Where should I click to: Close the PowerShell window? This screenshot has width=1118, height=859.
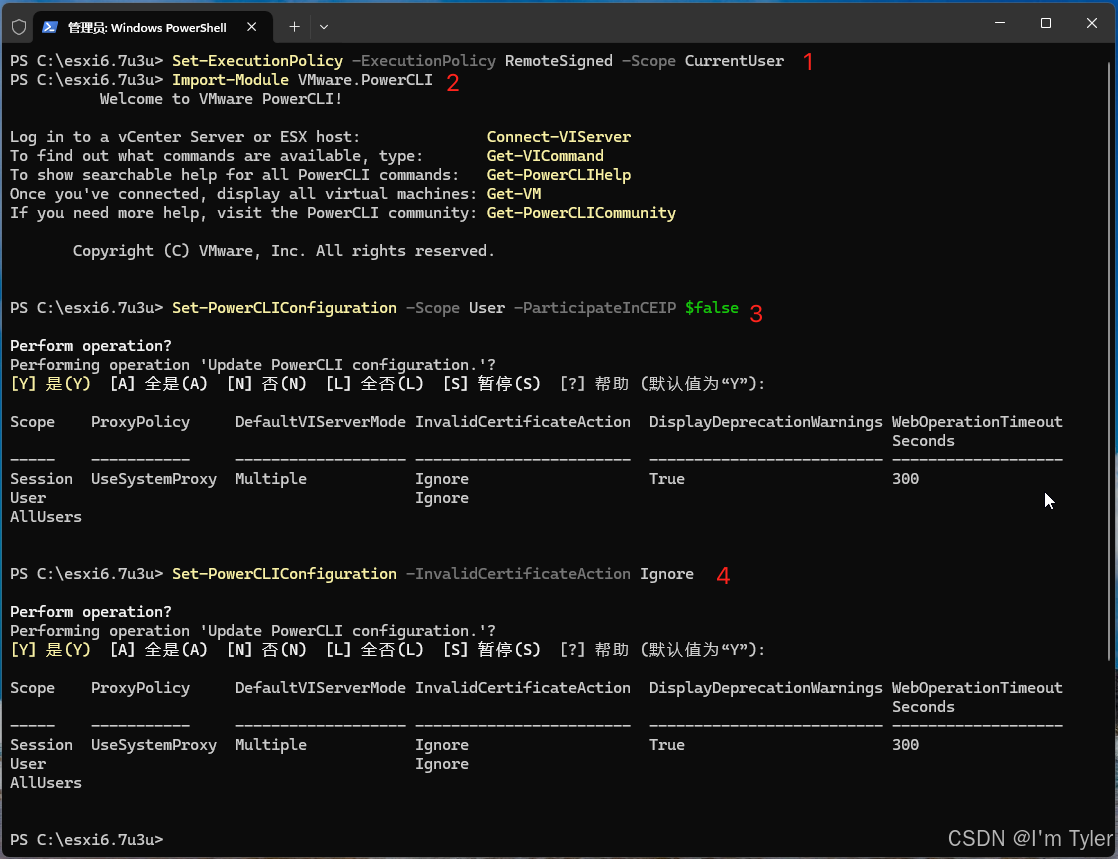point(1092,23)
